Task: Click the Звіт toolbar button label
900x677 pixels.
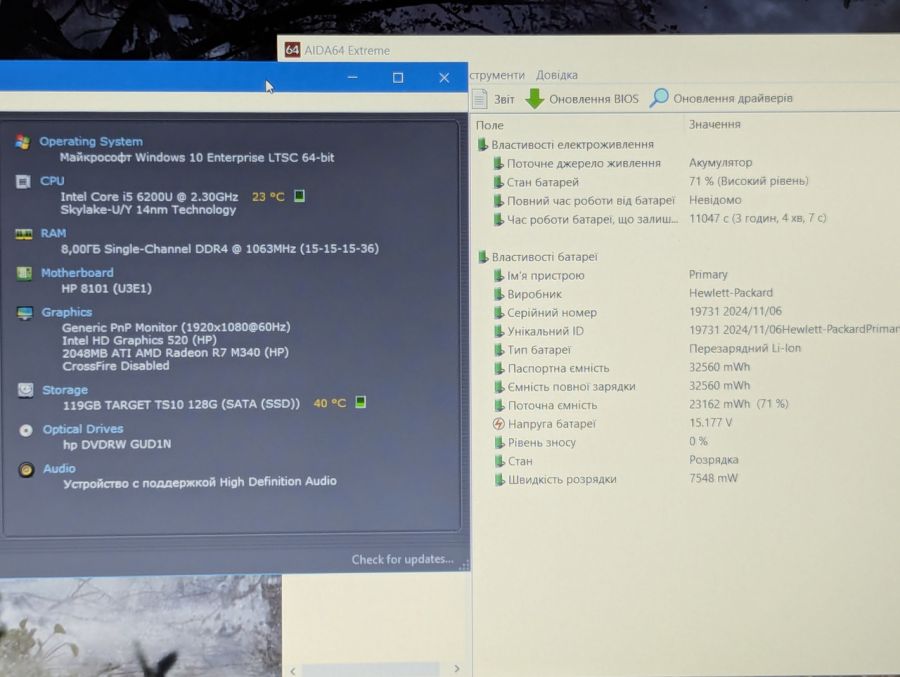Action: tap(505, 99)
